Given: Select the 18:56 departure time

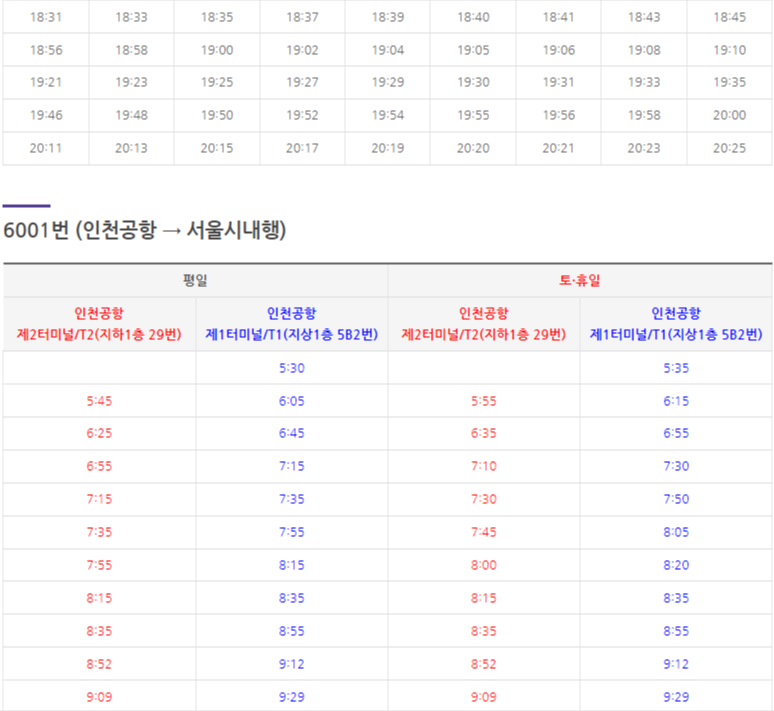Looking at the screenshot, I should (x=46, y=50).
